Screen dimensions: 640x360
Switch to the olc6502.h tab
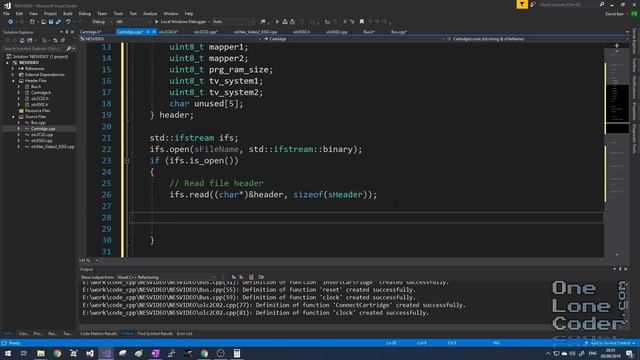coord(302,31)
